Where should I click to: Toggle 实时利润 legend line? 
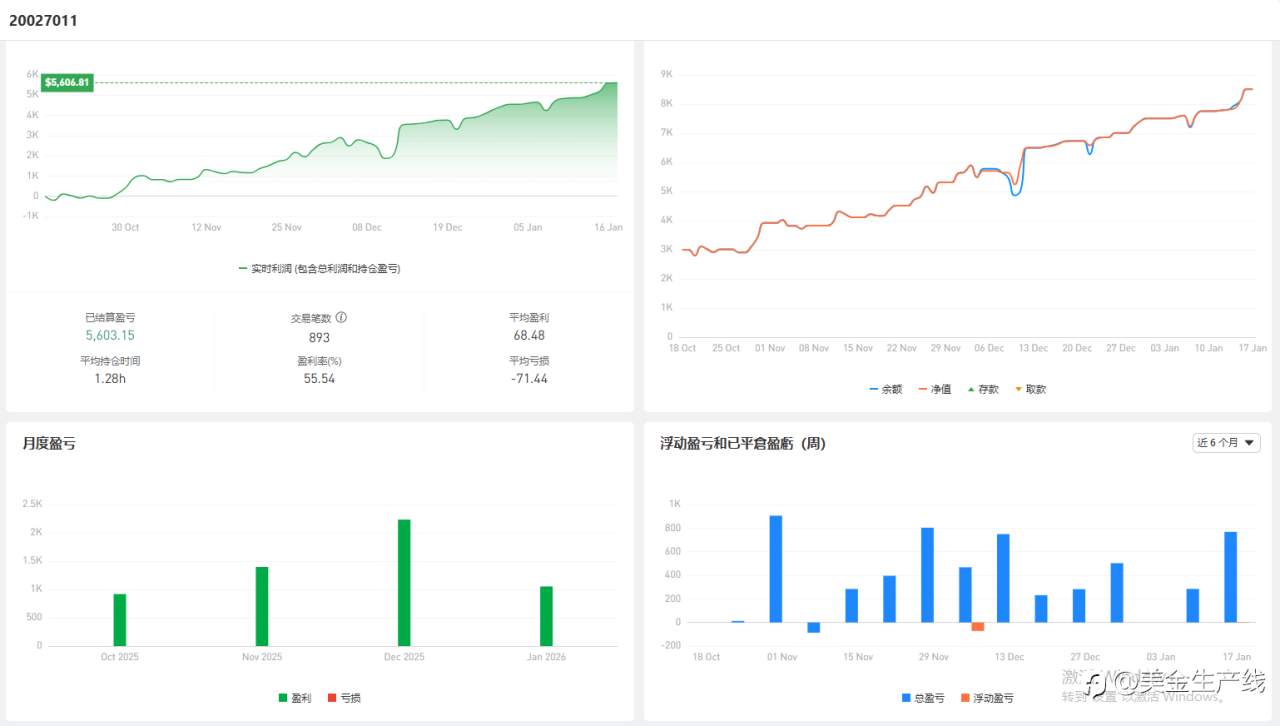pos(320,268)
